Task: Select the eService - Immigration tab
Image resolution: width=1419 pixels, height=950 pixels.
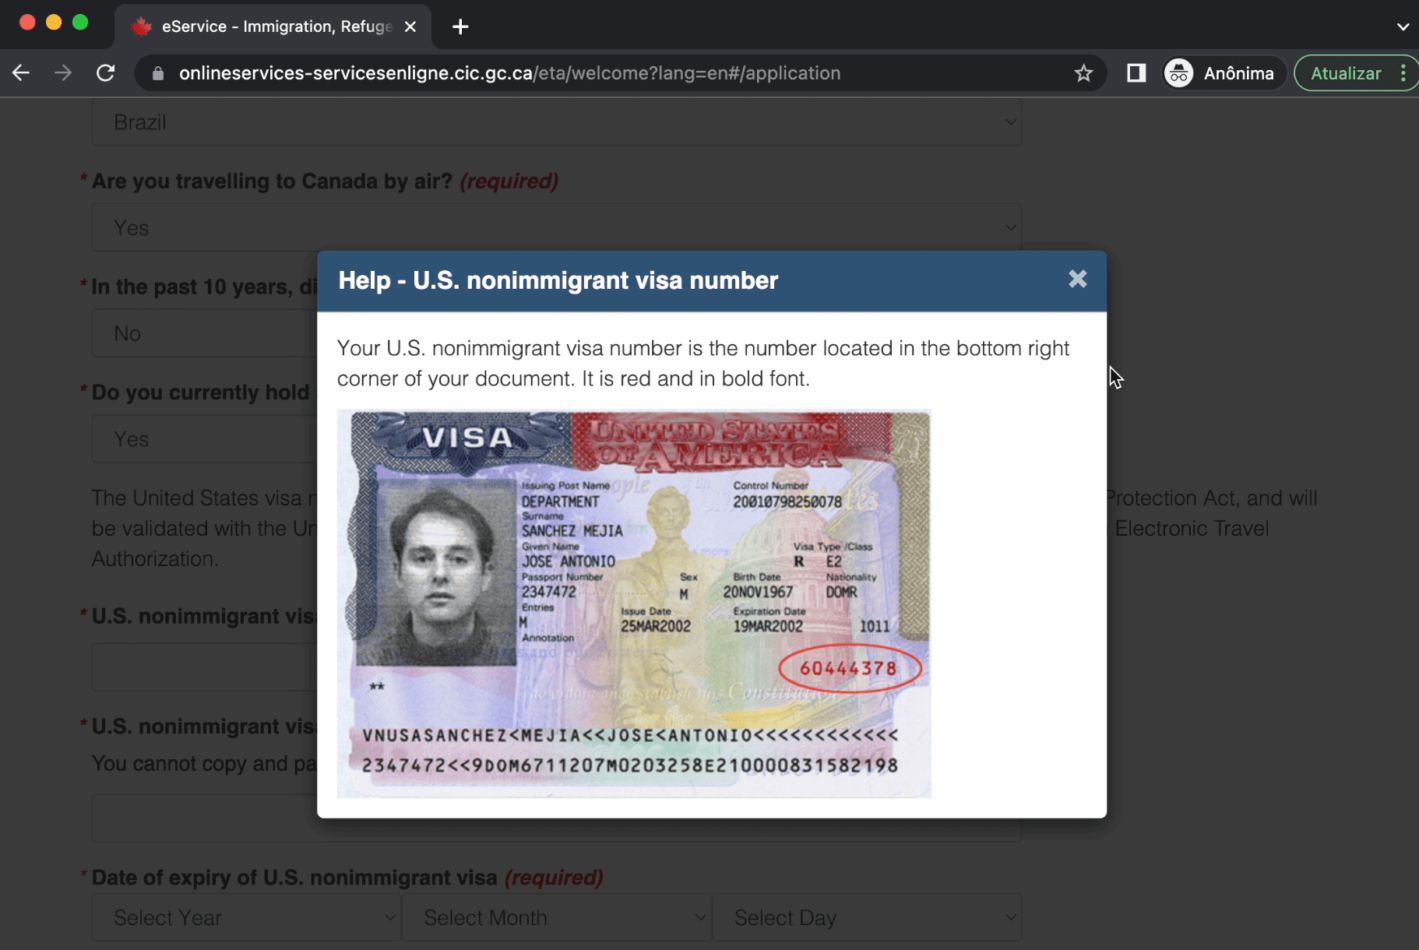Action: pos(273,27)
